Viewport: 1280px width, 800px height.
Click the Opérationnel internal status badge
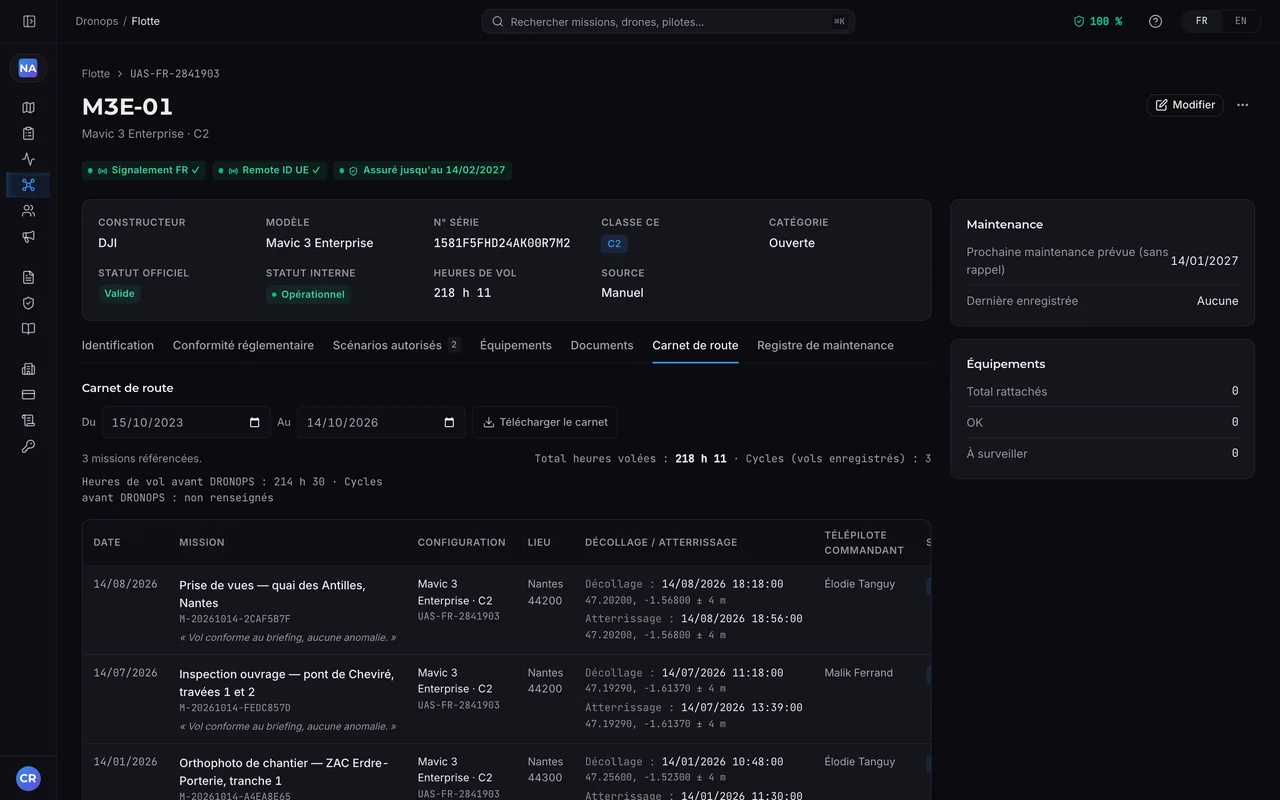pyautogui.click(x=308, y=294)
